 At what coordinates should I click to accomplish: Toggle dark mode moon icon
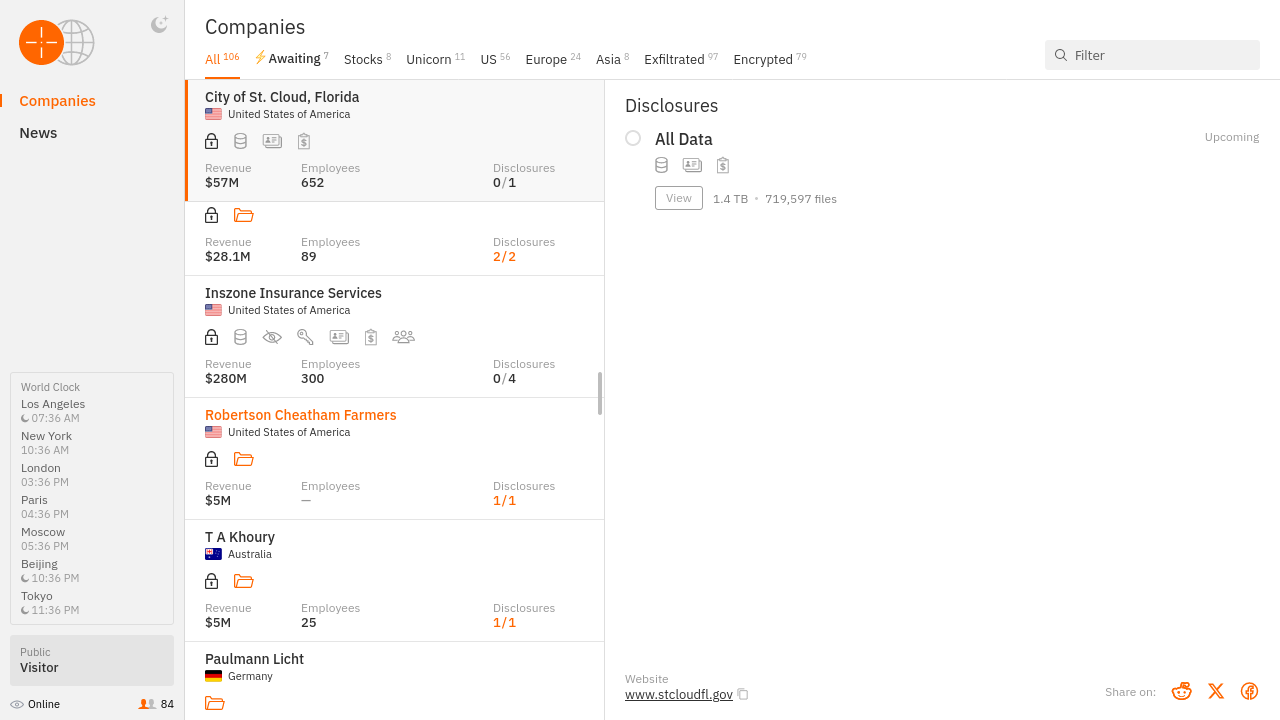[x=159, y=25]
